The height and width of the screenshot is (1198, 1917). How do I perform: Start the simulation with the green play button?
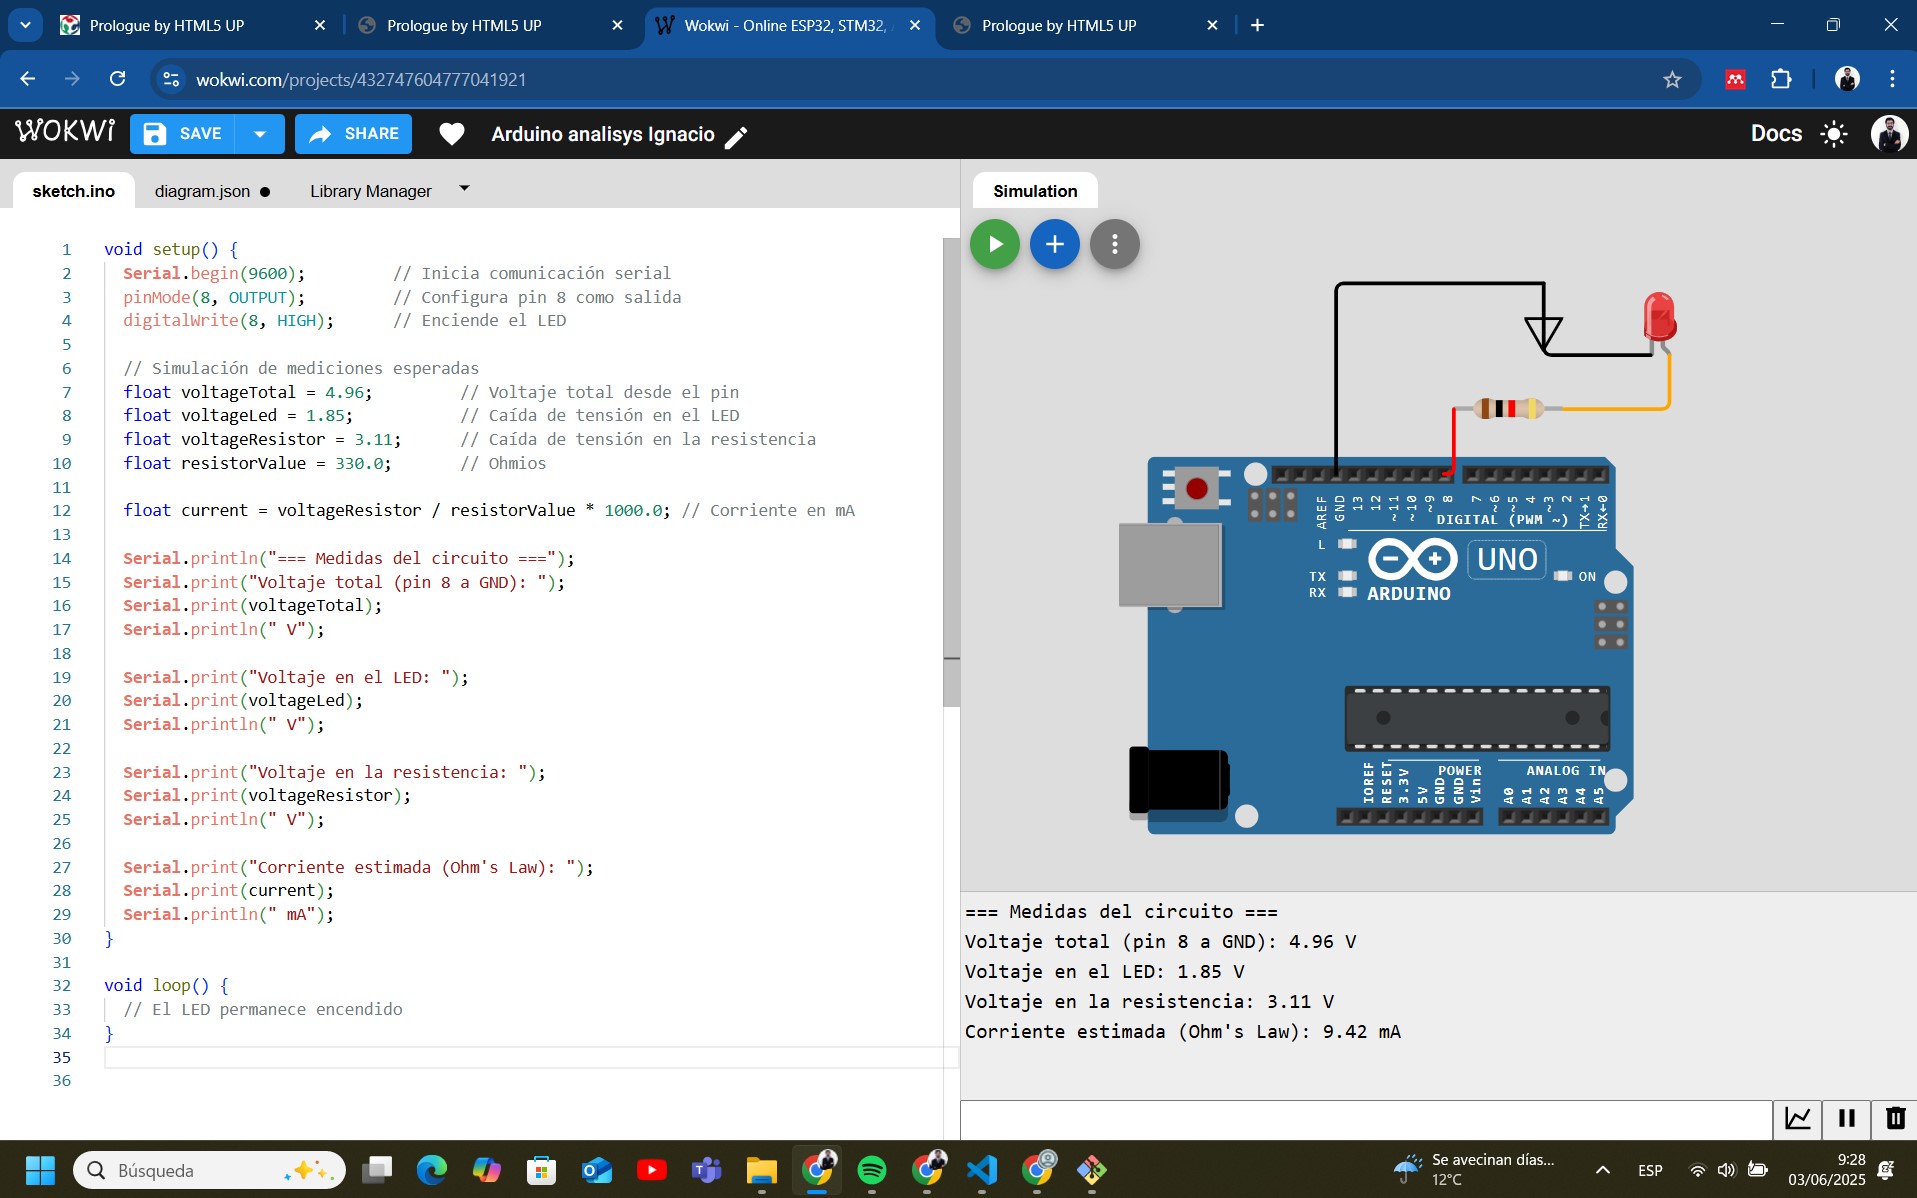point(994,244)
